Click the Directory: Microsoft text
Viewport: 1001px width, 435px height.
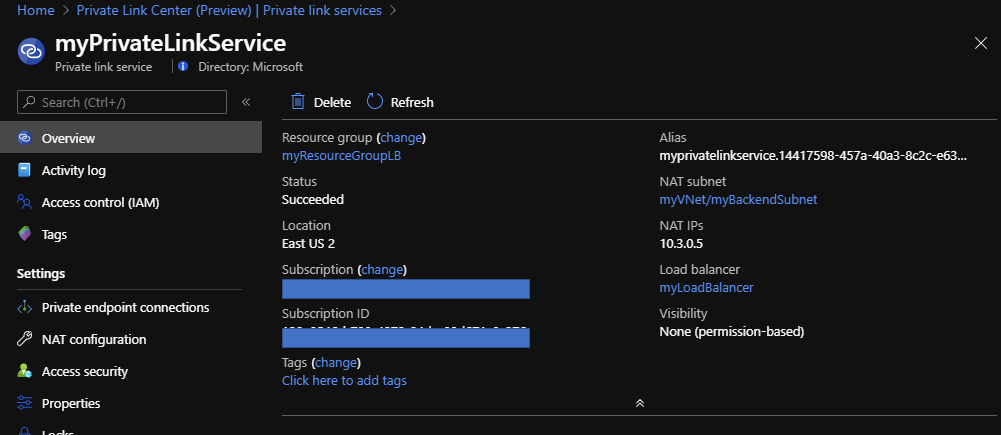(250, 66)
